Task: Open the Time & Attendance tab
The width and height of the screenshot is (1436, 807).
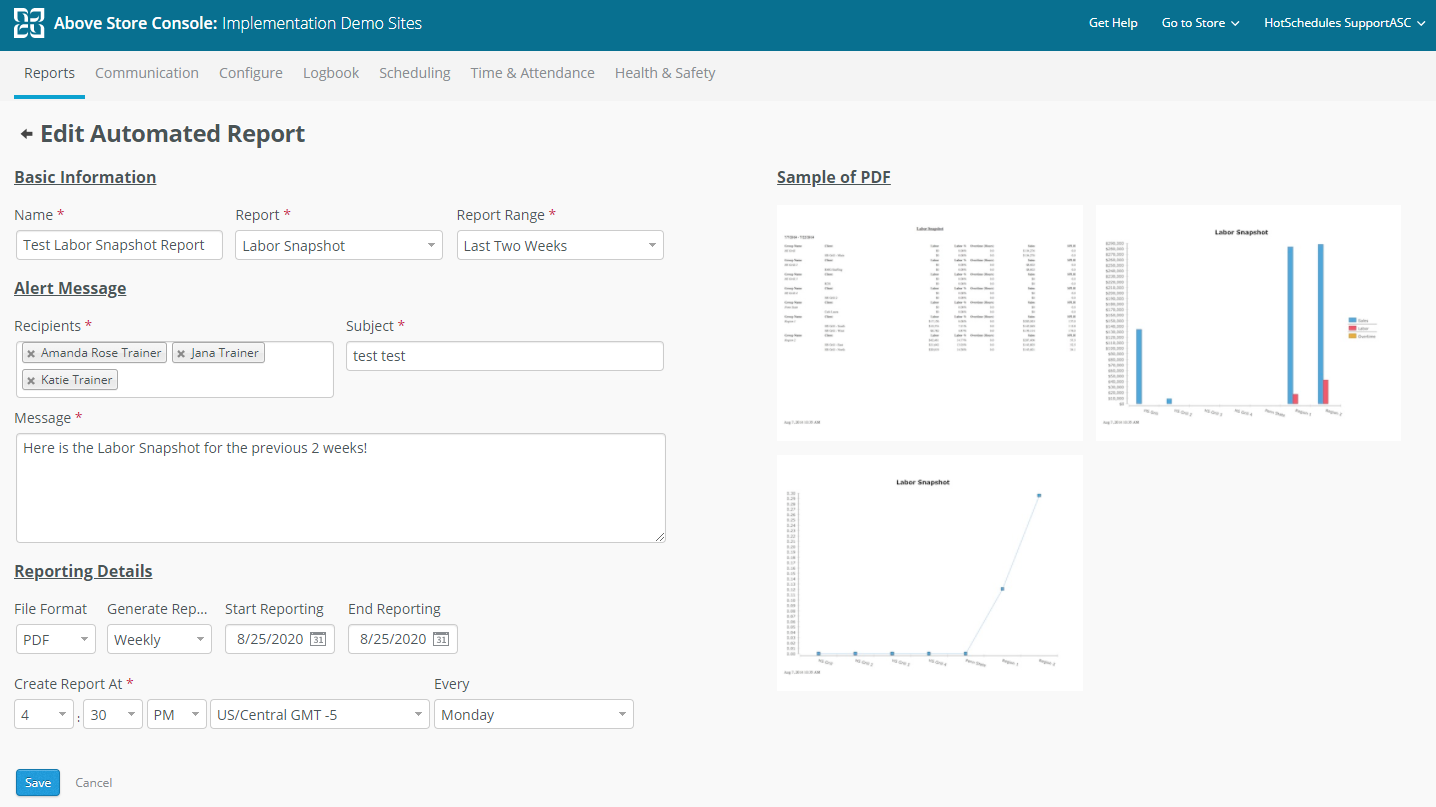Action: (x=532, y=72)
